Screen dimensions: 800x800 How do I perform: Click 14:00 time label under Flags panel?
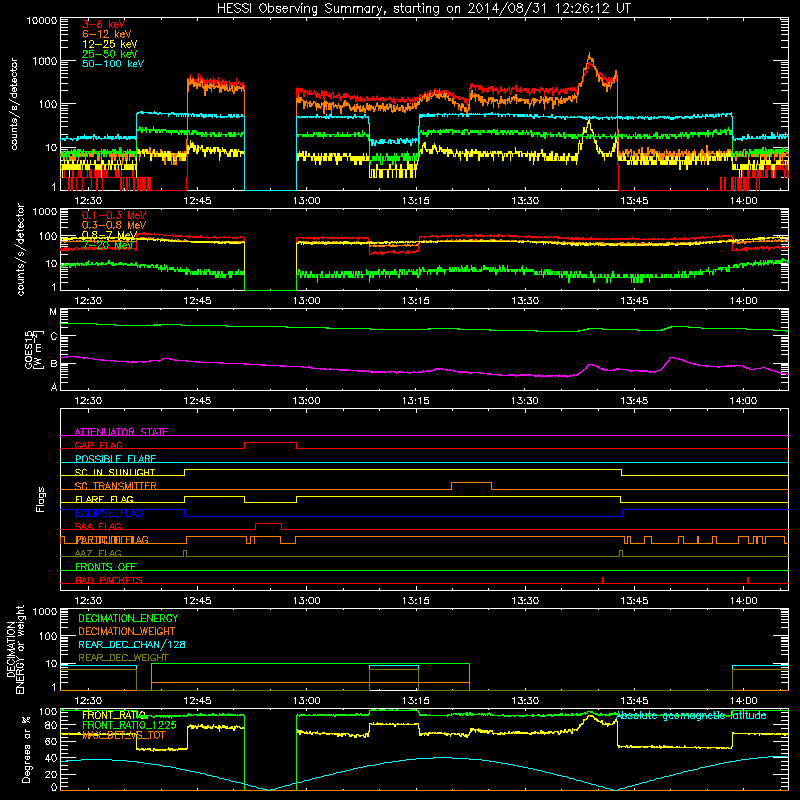pyautogui.click(x=743, y=601)
